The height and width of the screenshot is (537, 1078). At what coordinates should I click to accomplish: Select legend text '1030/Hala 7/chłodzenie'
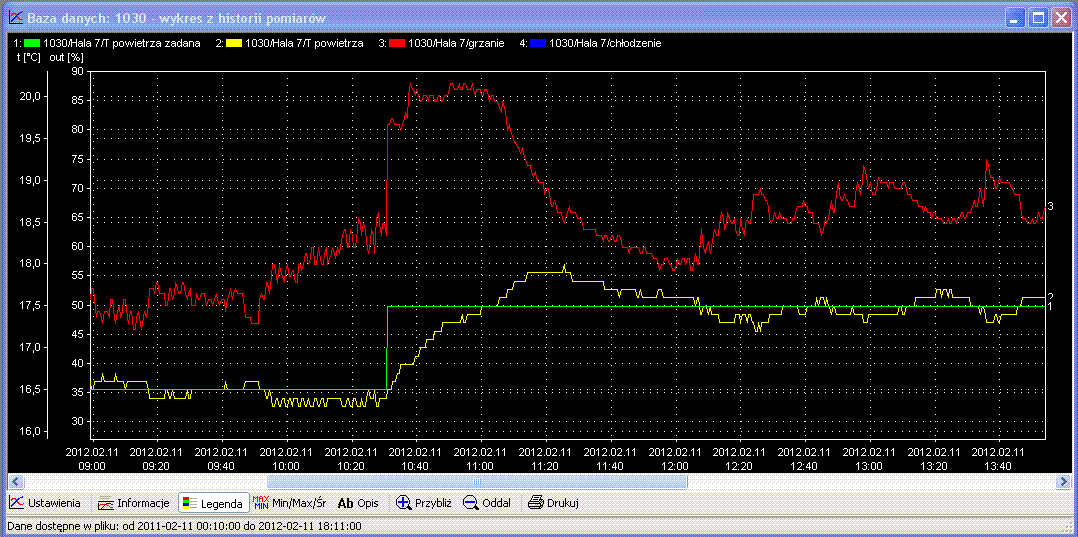tap(606, 43)
